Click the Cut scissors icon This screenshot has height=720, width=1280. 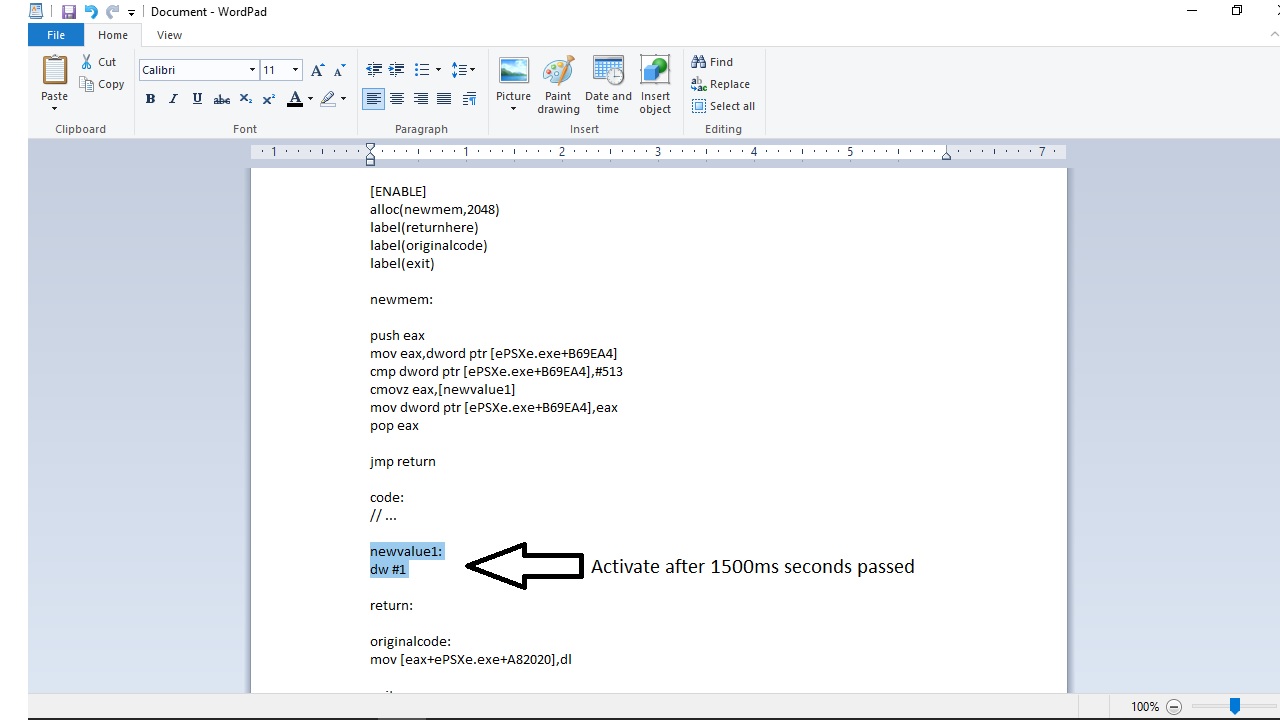(87, 62)
